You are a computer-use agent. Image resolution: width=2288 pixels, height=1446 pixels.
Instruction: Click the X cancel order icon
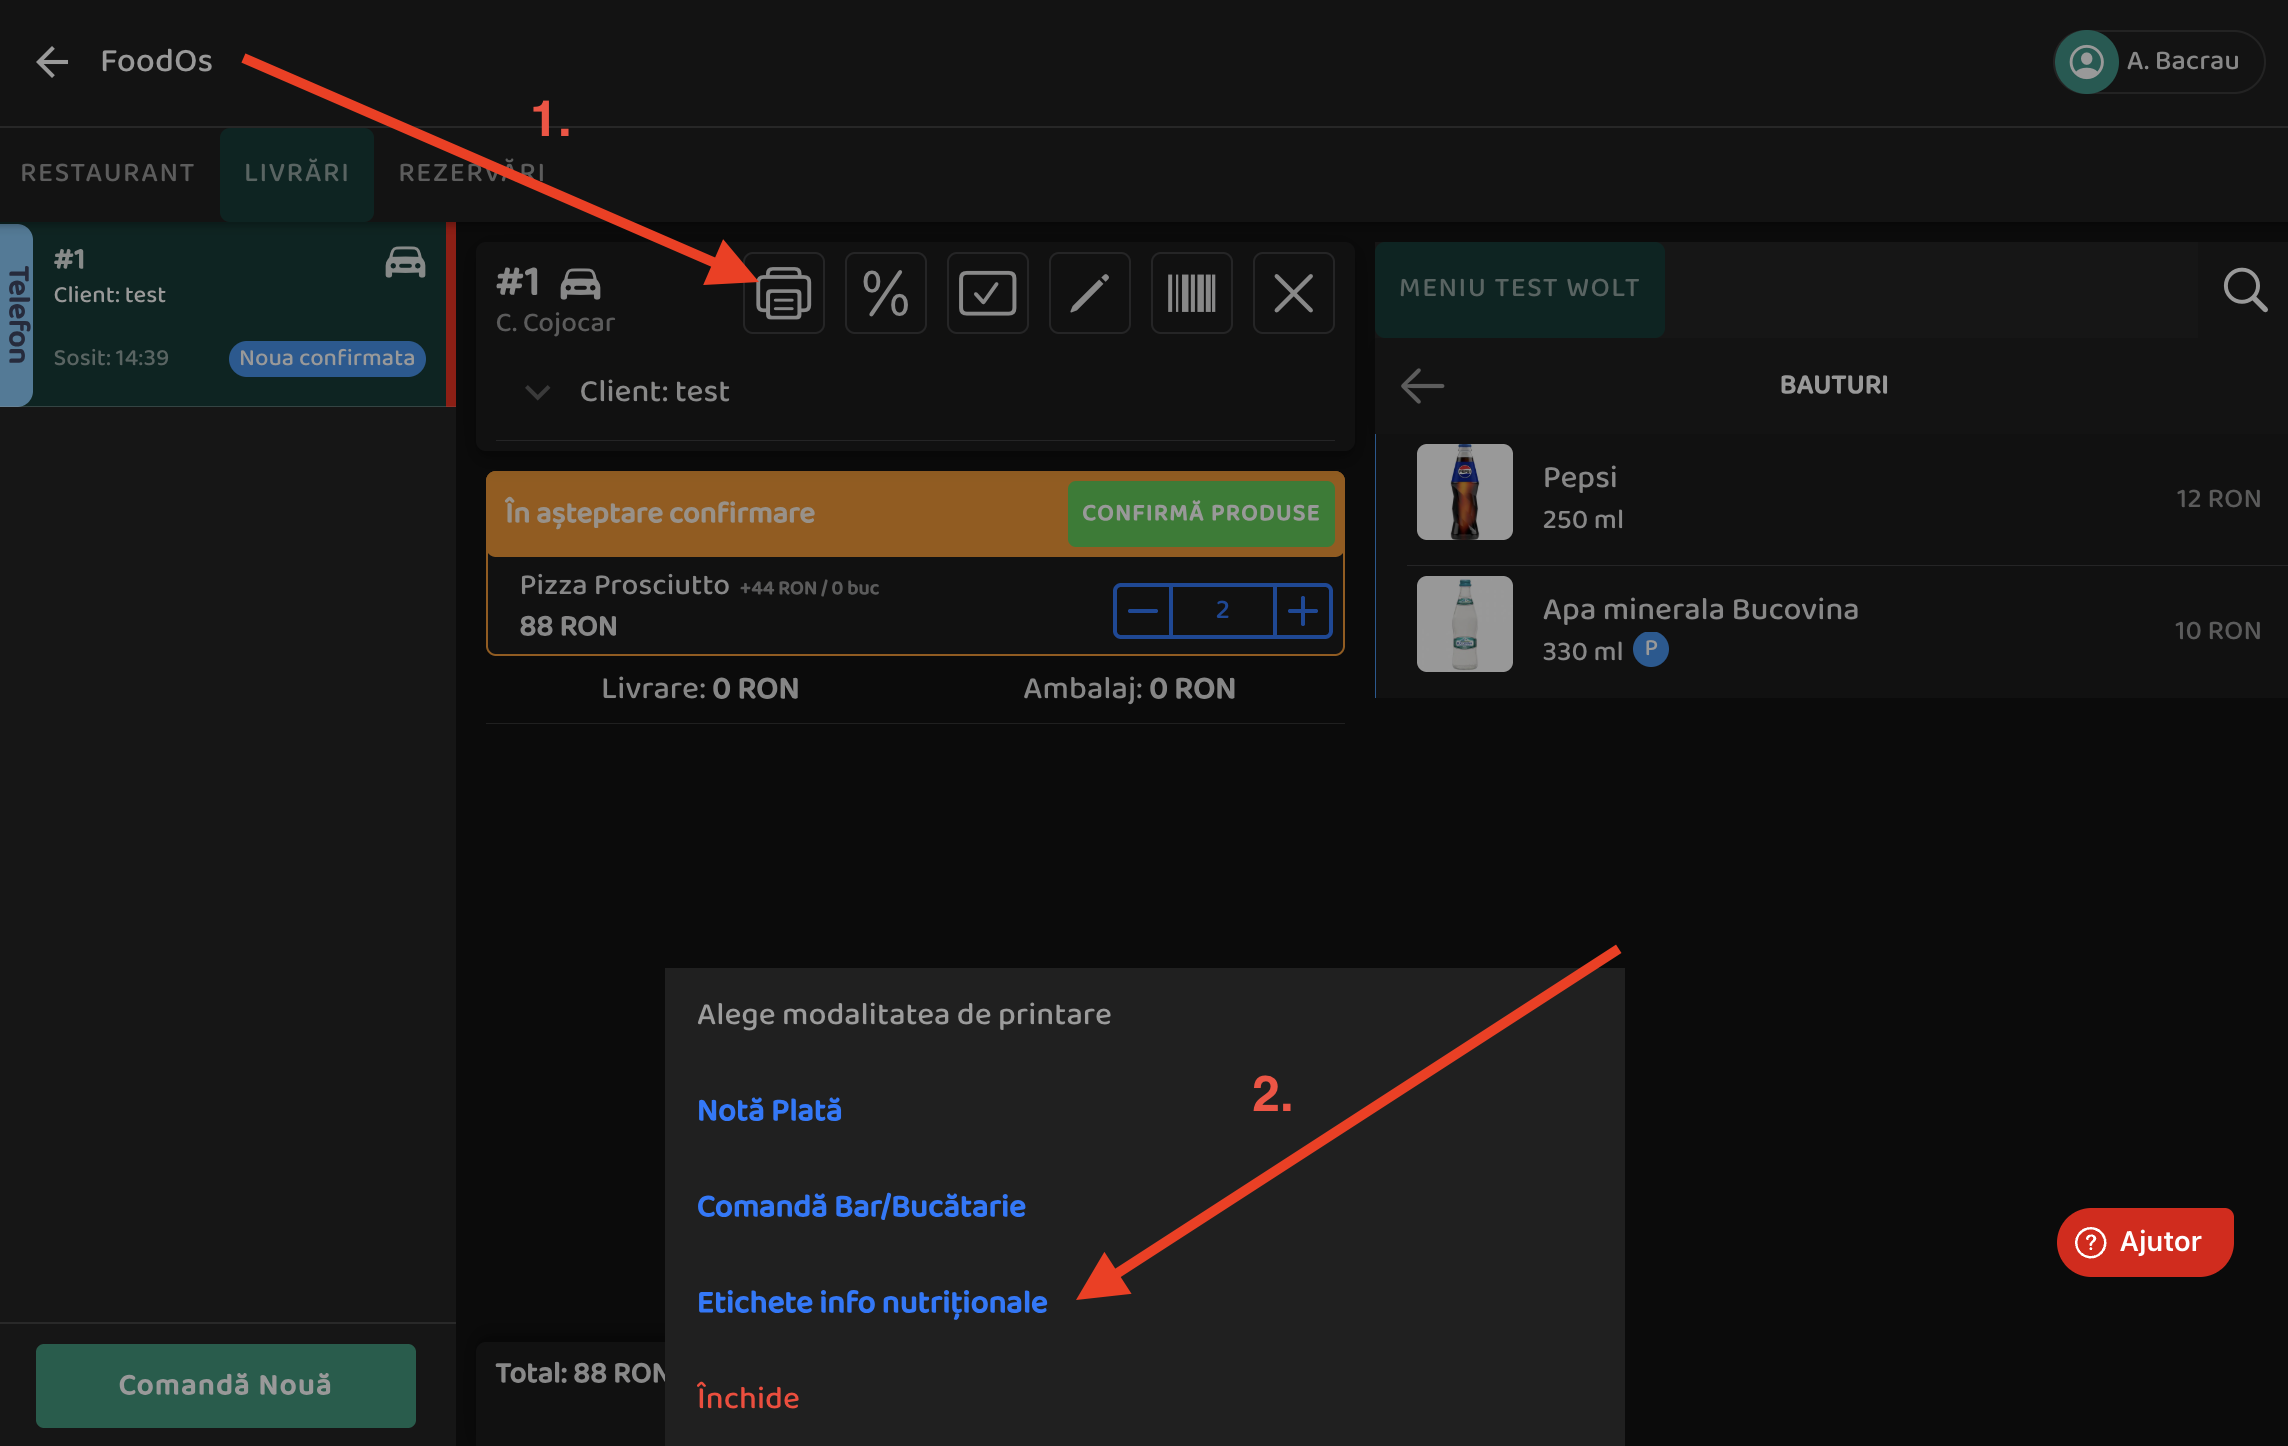click(1293, 293)
